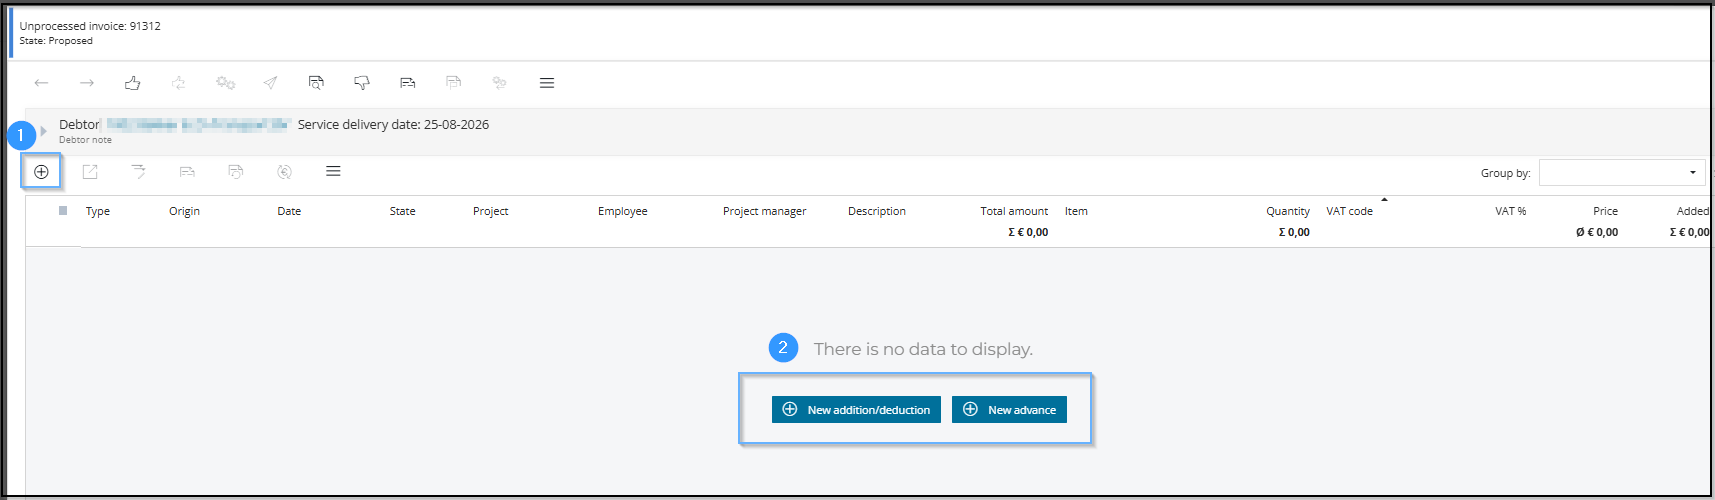Reject the invoice with thumbs down icon
The height and width of the screenshot is (500, 1715).
click(x=362, y=83)
